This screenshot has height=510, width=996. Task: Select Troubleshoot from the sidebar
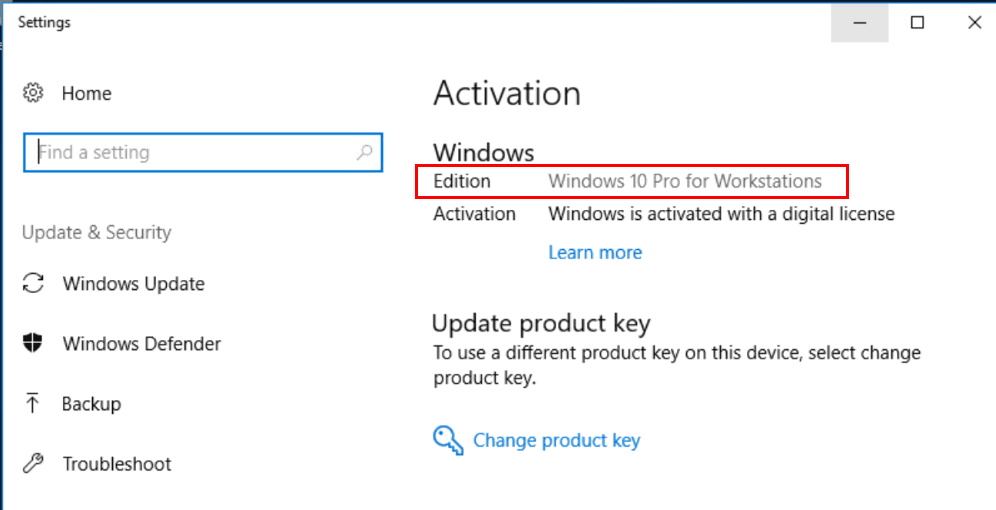[116, 464]
